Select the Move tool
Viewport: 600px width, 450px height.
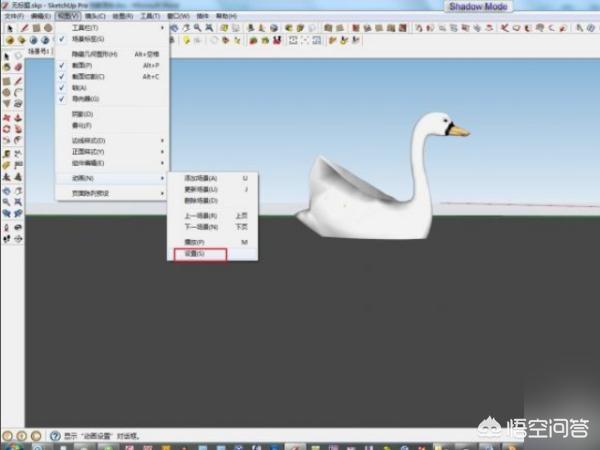click(7, 117)
